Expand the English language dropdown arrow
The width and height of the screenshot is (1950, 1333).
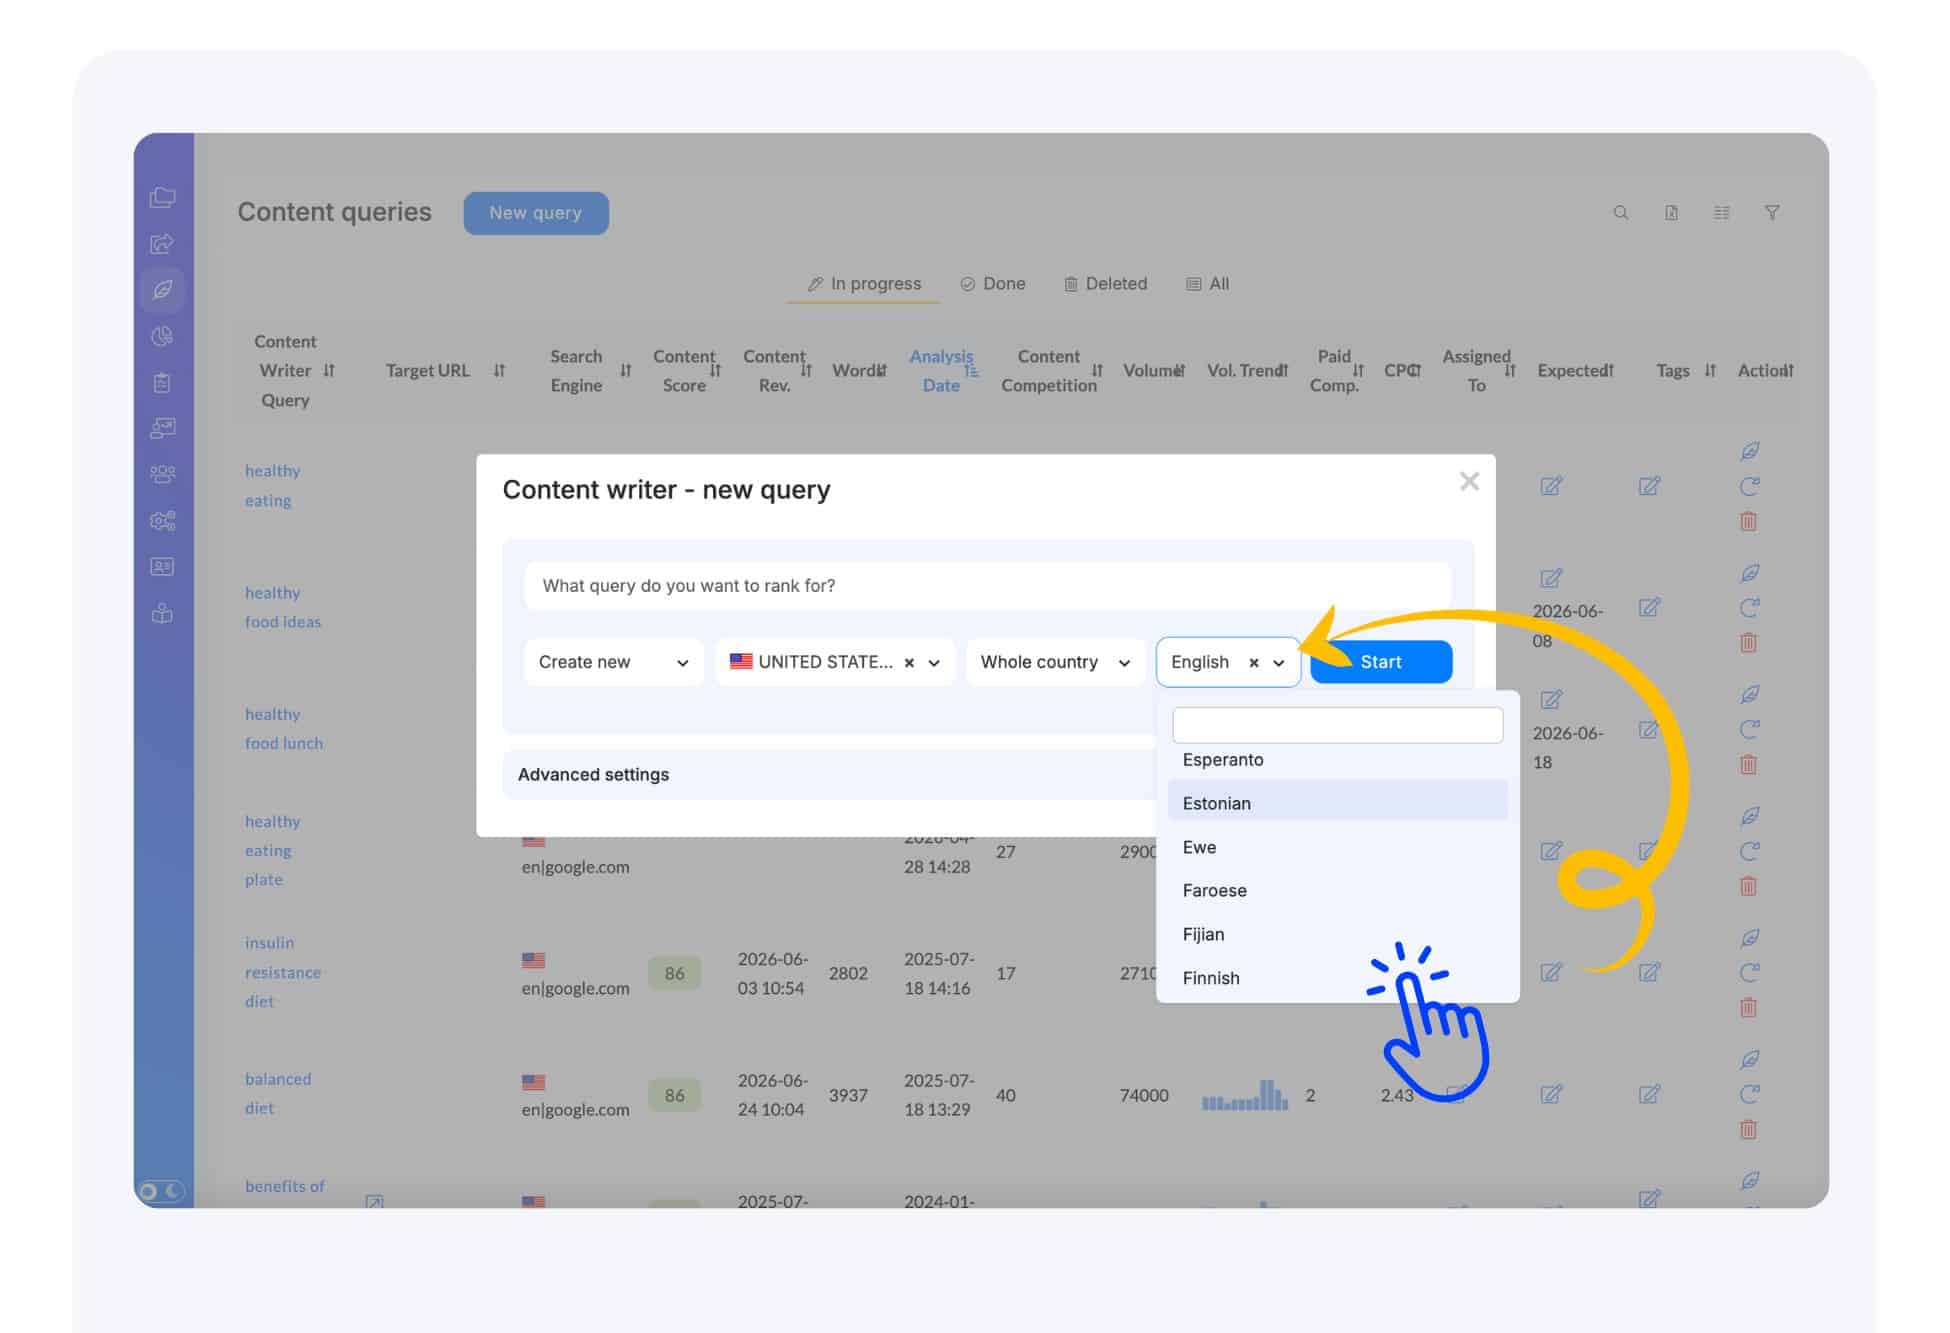click(1278, 662)
